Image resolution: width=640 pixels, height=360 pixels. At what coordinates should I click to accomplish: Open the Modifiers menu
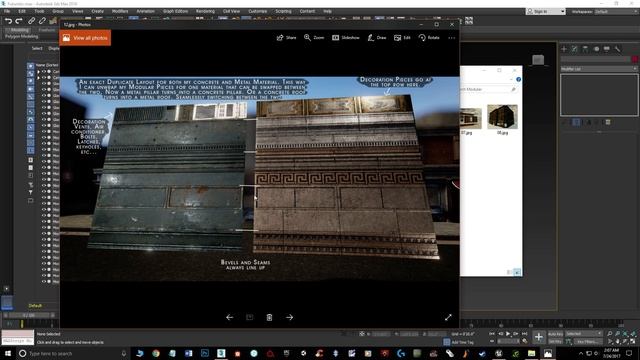tap(120, 11)
